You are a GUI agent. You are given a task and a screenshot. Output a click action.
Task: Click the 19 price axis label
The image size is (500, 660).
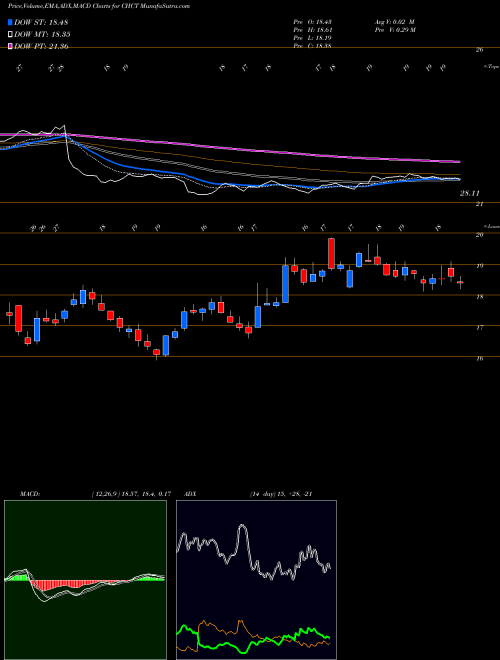pos(479,266)
